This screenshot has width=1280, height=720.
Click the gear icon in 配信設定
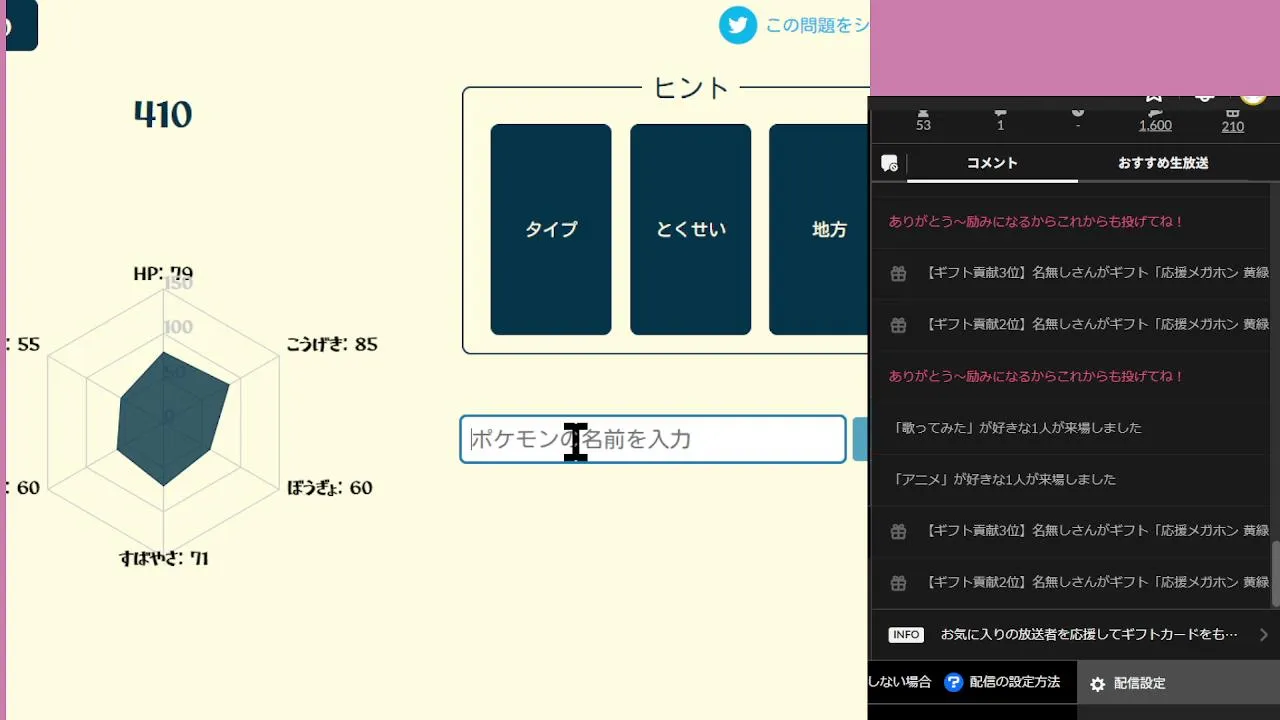point(1097,684)
